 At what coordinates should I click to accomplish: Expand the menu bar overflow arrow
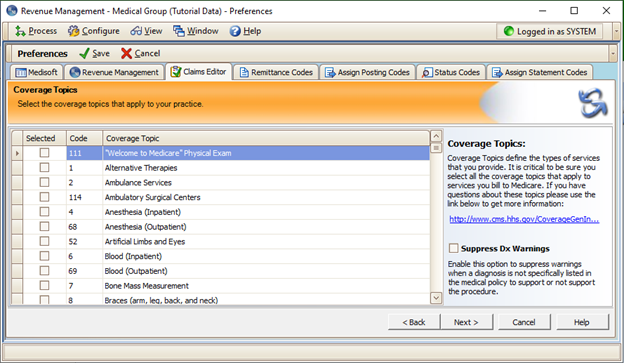(x=616, y=31)
